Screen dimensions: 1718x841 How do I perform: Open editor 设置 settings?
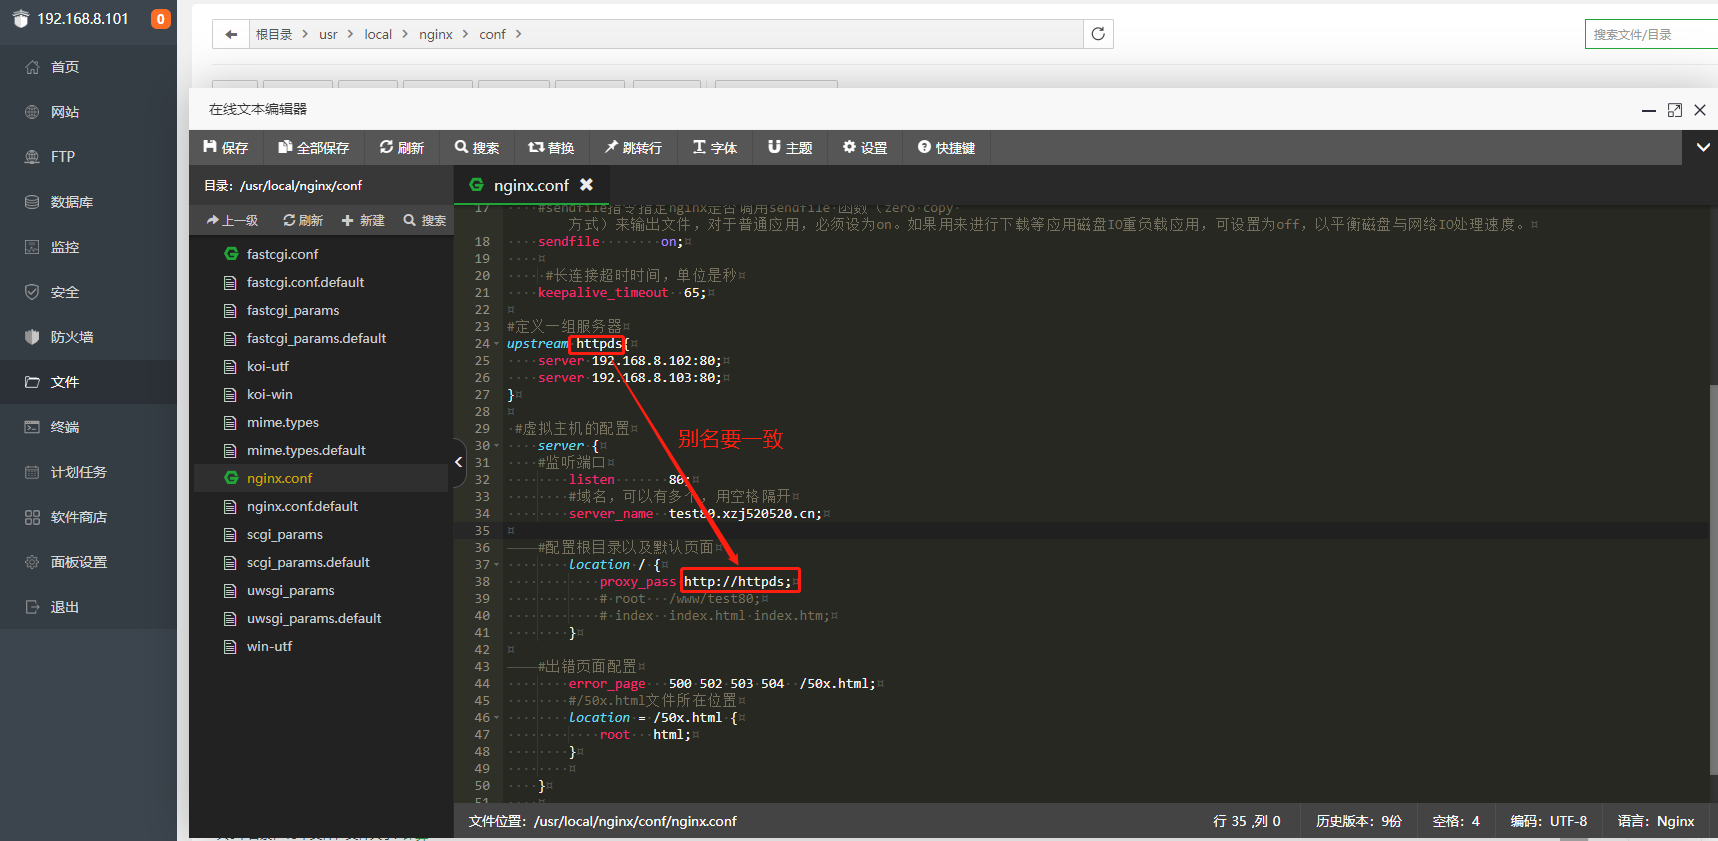tap(865, 148)
